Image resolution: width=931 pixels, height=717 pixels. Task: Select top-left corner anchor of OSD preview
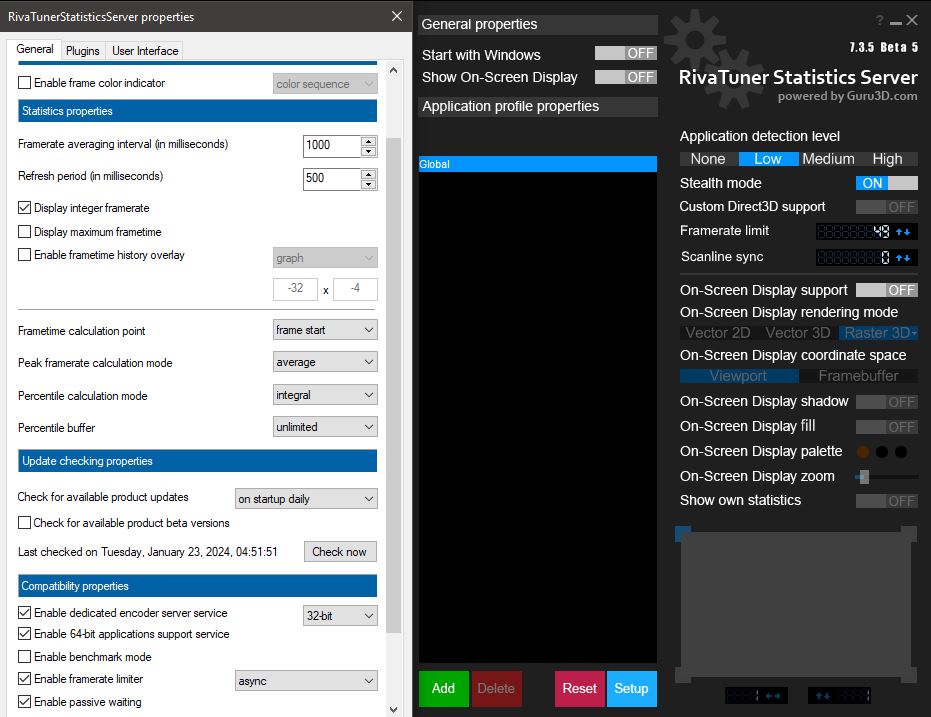coord(683,533)
